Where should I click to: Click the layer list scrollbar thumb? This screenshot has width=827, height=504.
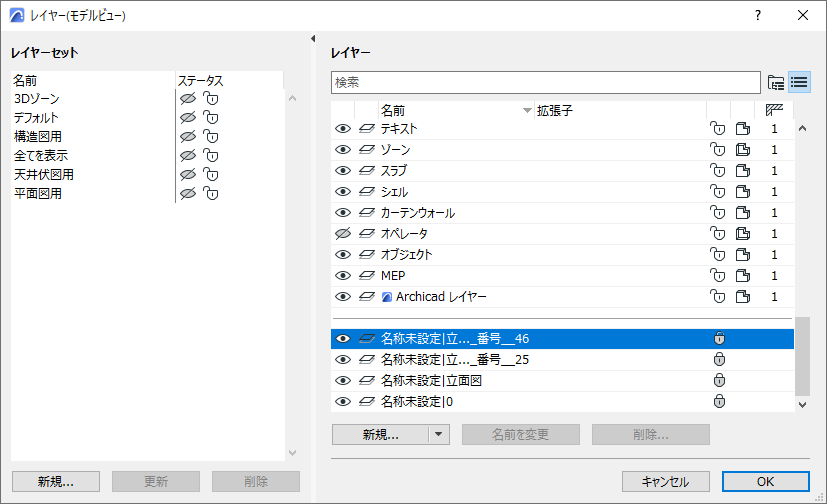tap(802, 356)
